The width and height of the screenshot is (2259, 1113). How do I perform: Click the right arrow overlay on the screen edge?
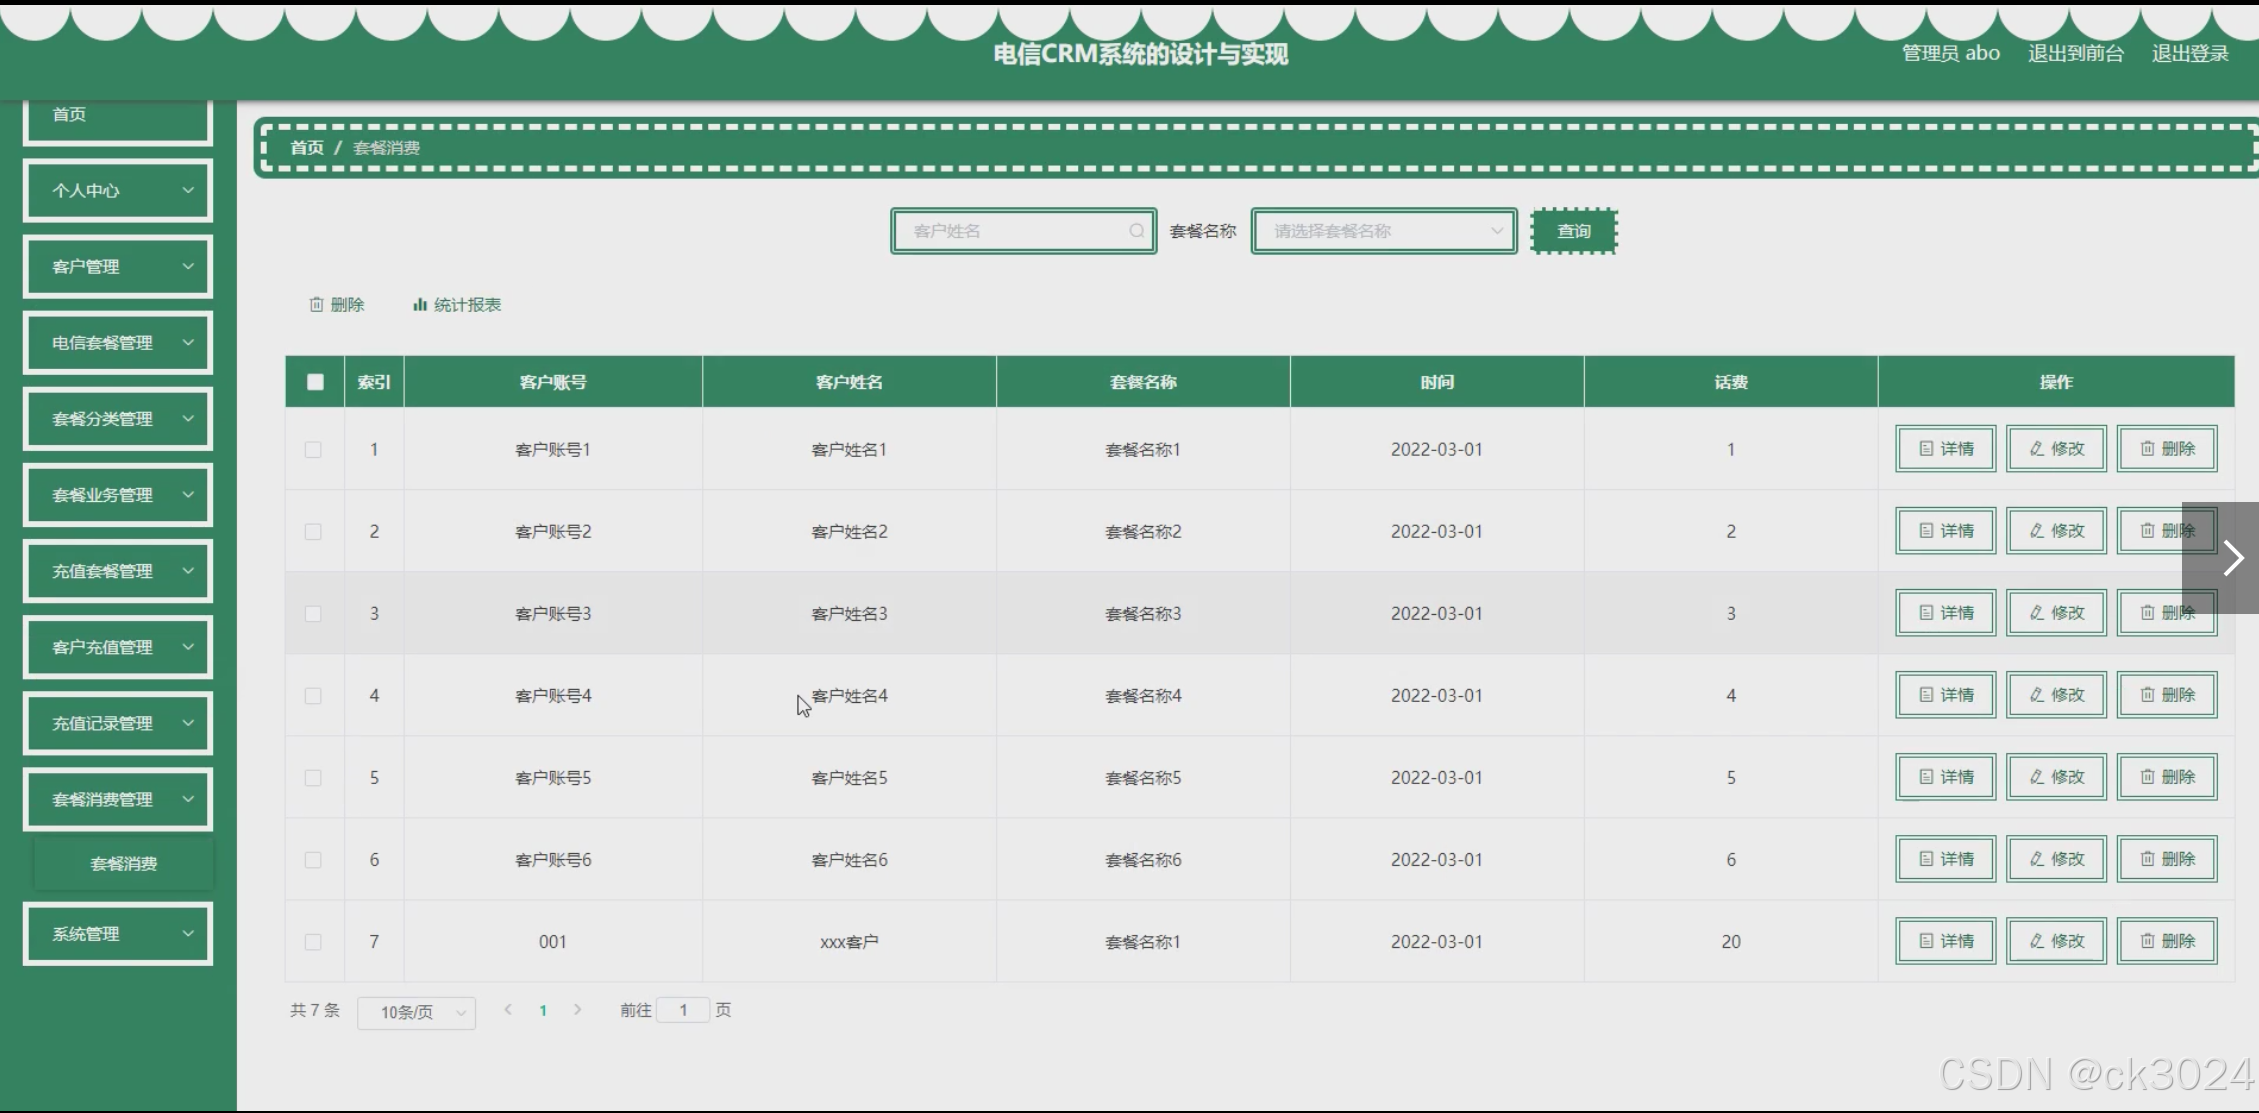[2233, 558]
